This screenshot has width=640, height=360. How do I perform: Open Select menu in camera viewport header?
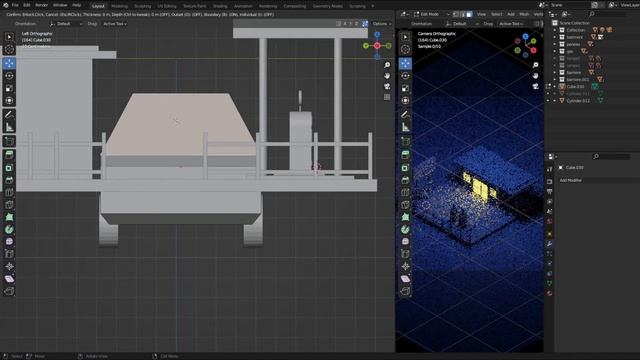pos(497,14)
